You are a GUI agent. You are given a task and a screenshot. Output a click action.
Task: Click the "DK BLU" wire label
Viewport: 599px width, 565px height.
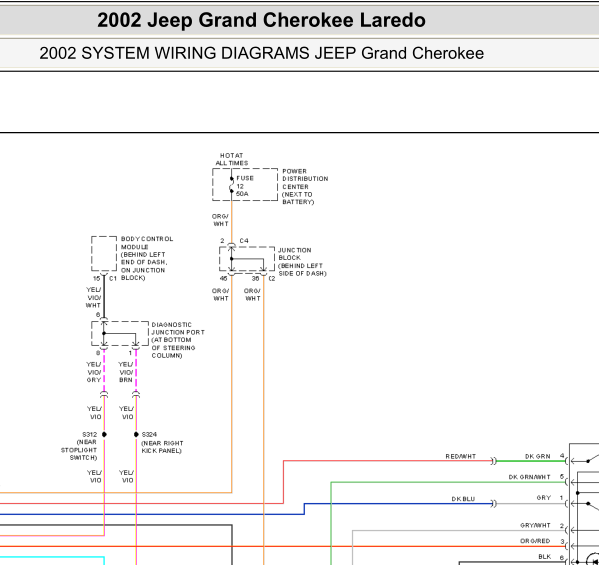(x=463, y=499)
